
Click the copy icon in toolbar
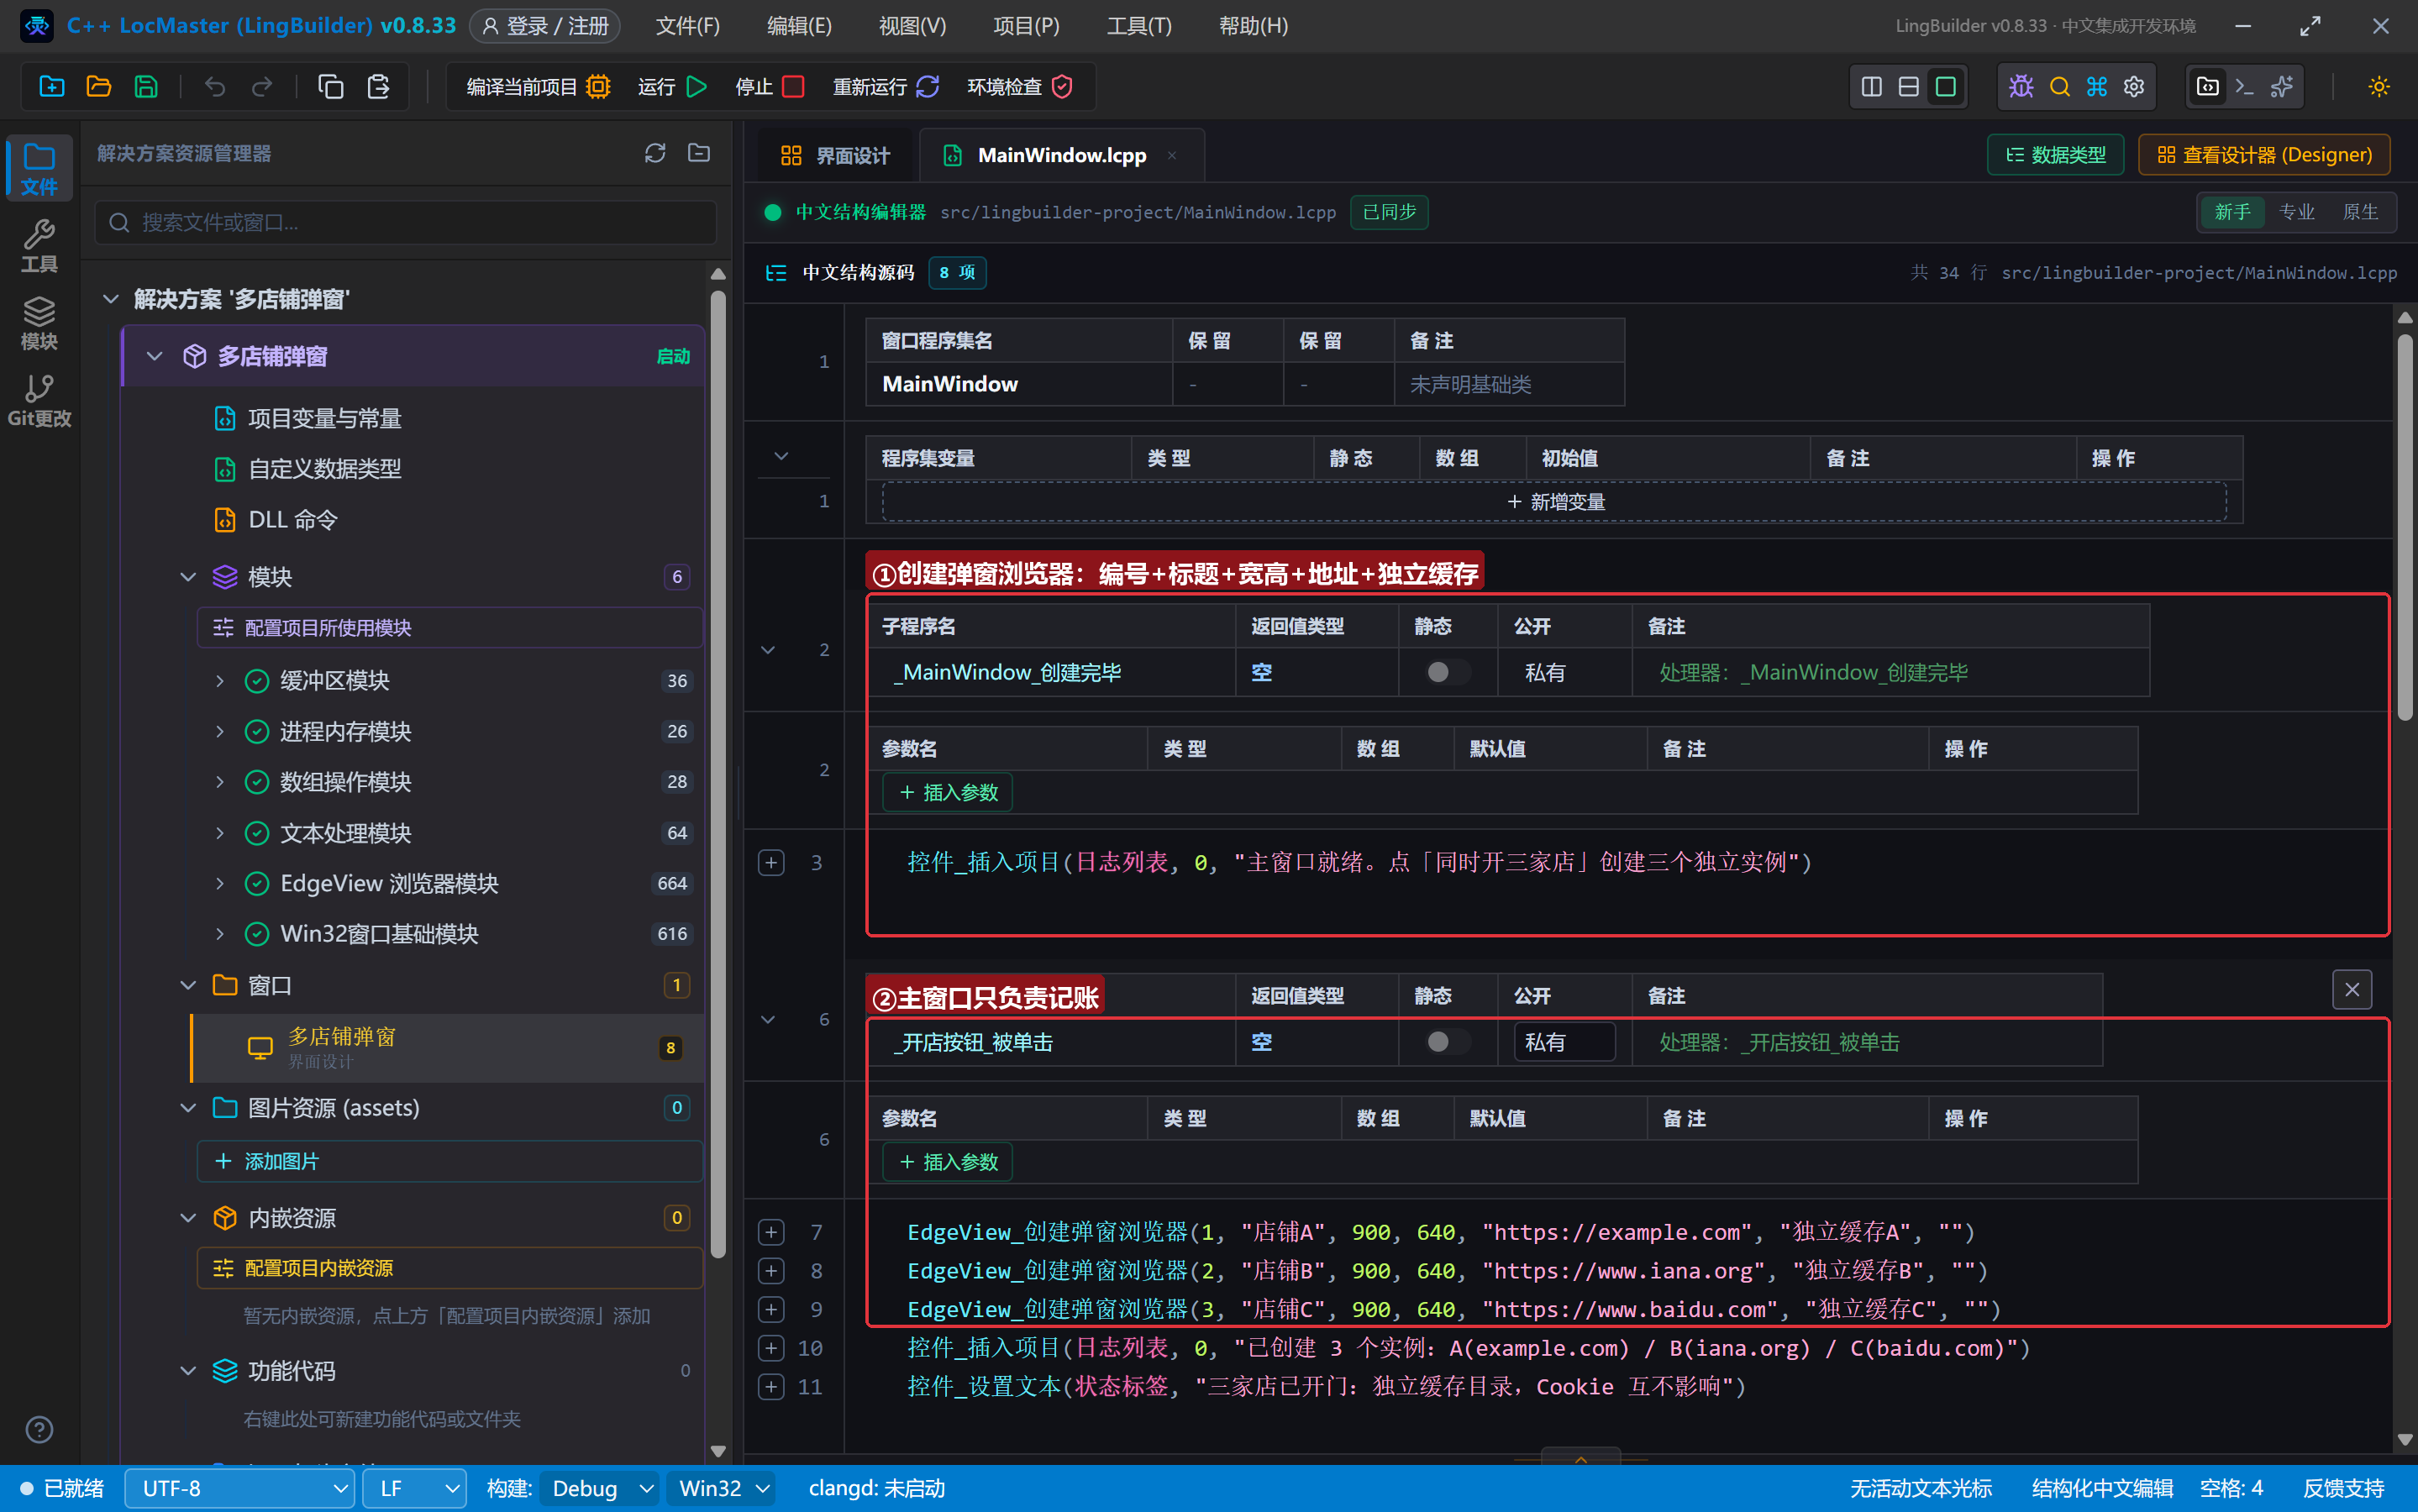tap(331, 87)
